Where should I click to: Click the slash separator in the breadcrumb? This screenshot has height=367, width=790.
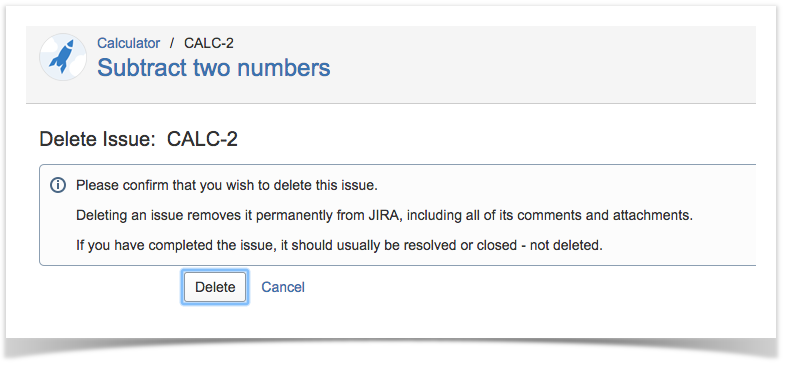click(x=172, y=43)
